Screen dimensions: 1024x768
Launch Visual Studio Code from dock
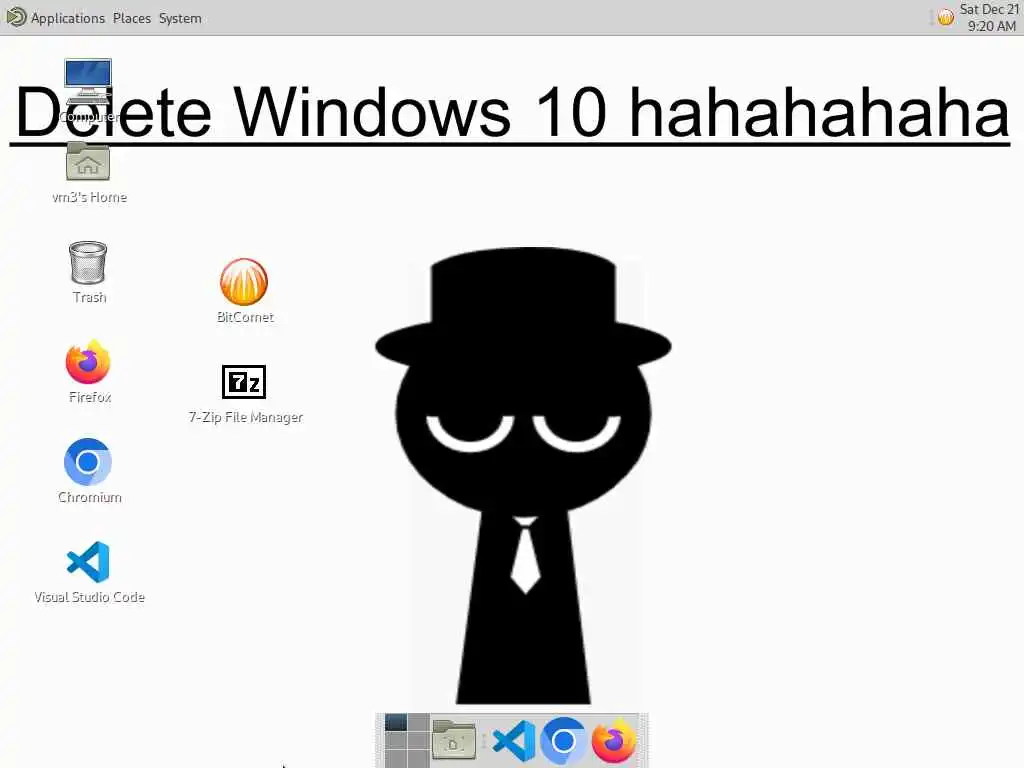click(514, 741)
